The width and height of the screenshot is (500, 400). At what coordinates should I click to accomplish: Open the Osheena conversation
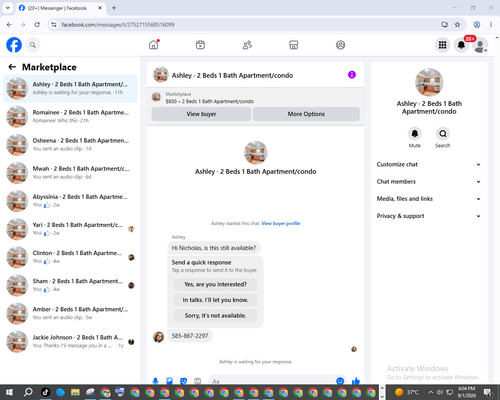(x=70, y=145)
